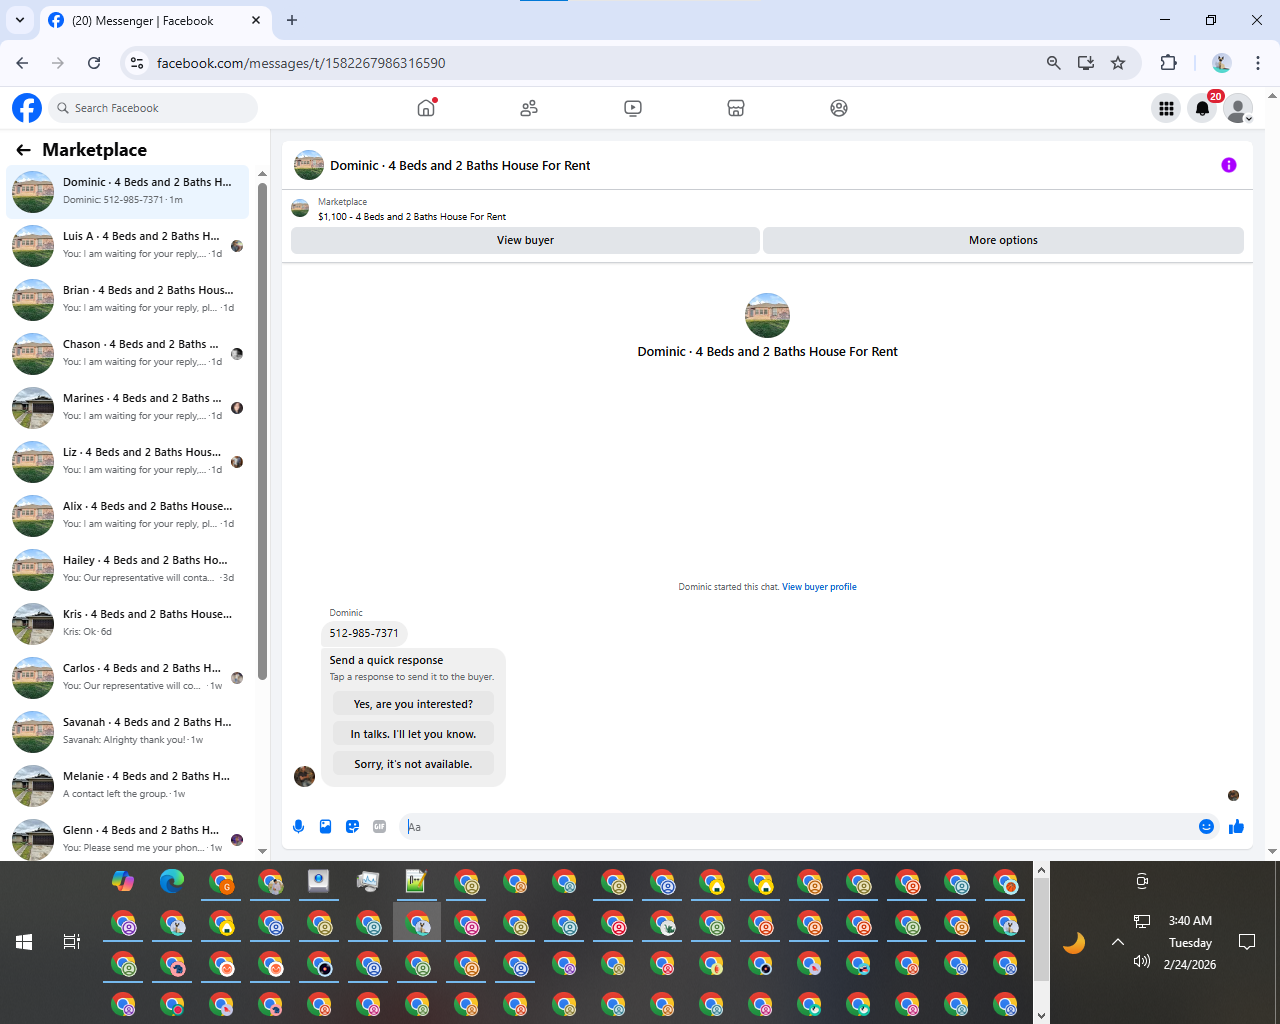Screen dimensions: 1280x1024
Task: Send a thumbs up like
Action: click(x=1236, y=826)
